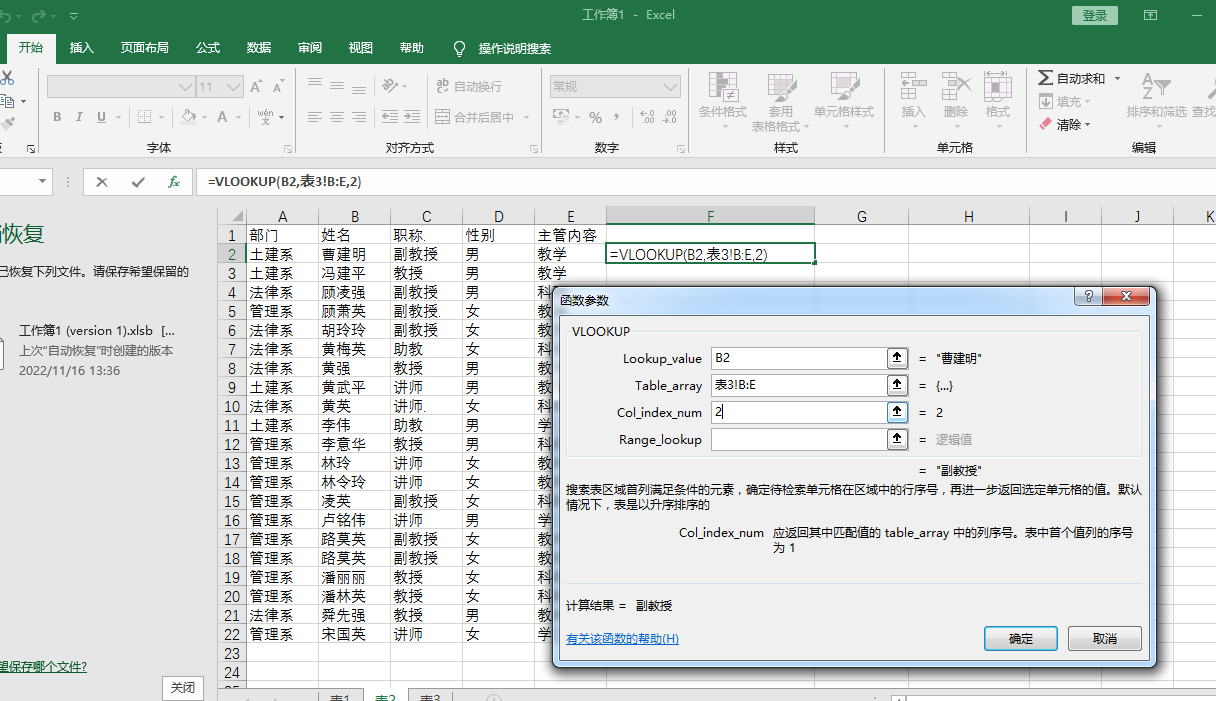1216x701 pixels.
Task: Click Range_lookup range selector icon
Action: pos(897,439)
